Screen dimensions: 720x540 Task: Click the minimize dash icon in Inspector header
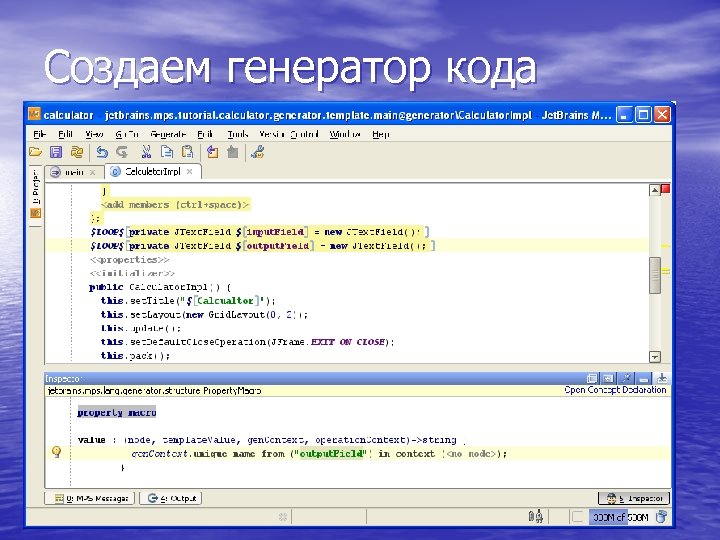(644, 378)
